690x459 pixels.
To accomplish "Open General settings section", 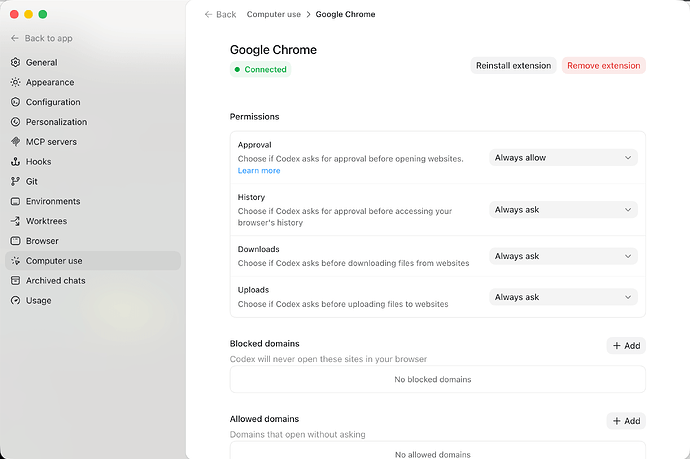I will point(93,62).
